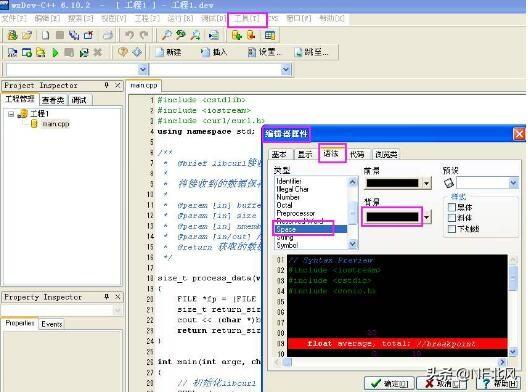
Task: Open the foreground color dropdown arrow
Action: tap(426, 184)
